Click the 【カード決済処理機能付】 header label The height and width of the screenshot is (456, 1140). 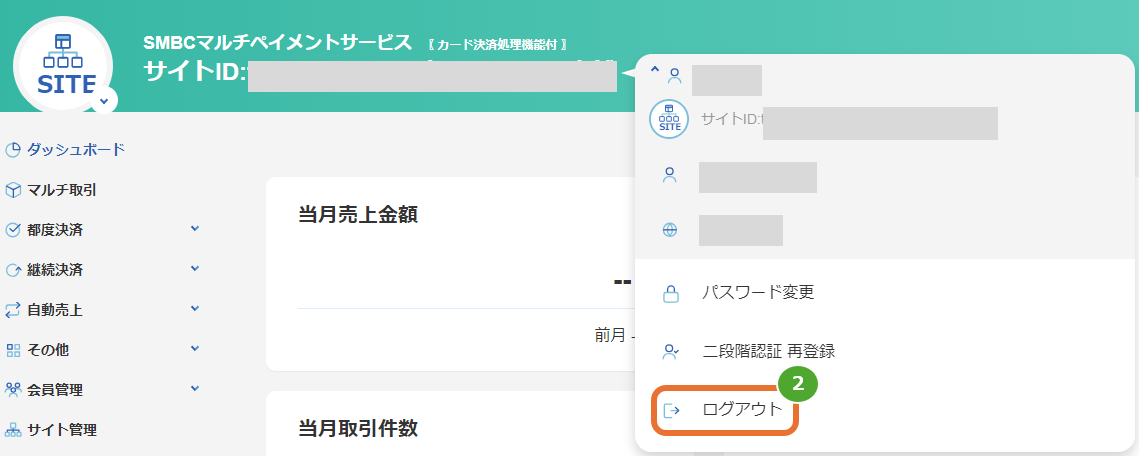click(499, 45)
